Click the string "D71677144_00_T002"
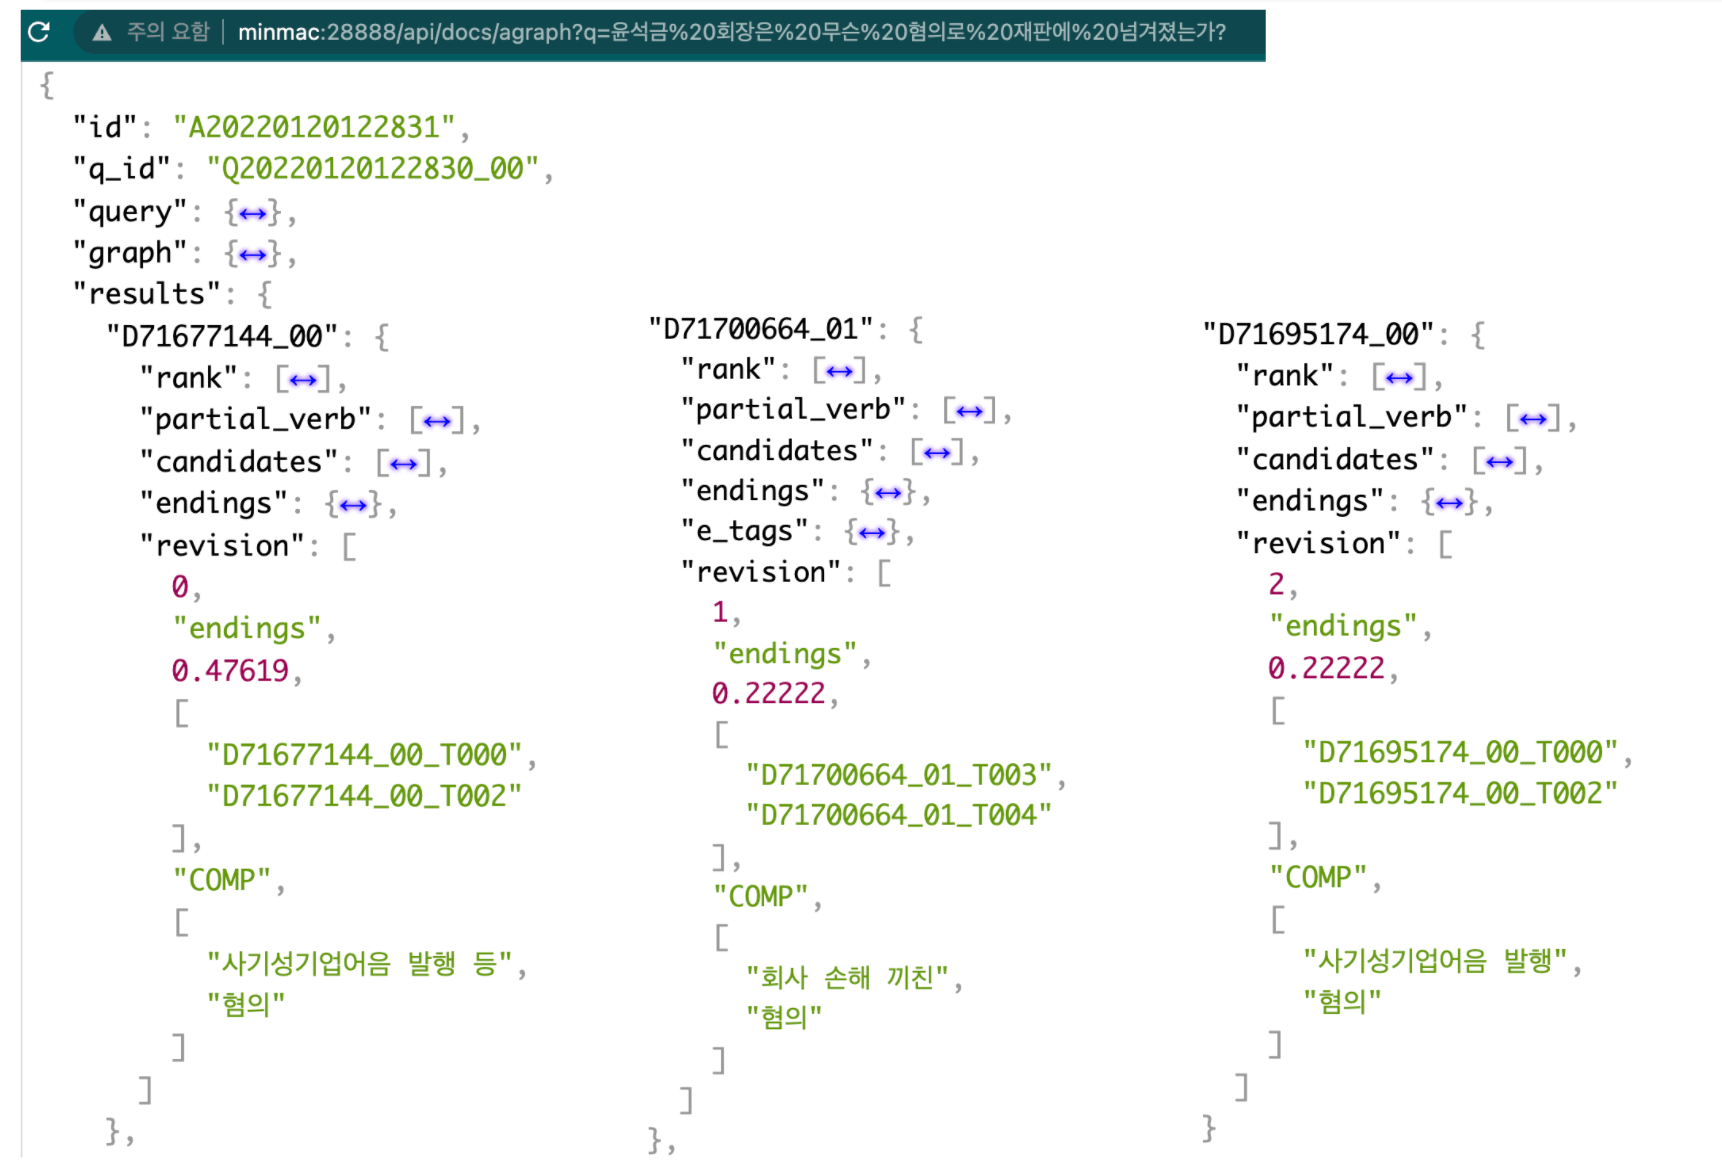 364,796
